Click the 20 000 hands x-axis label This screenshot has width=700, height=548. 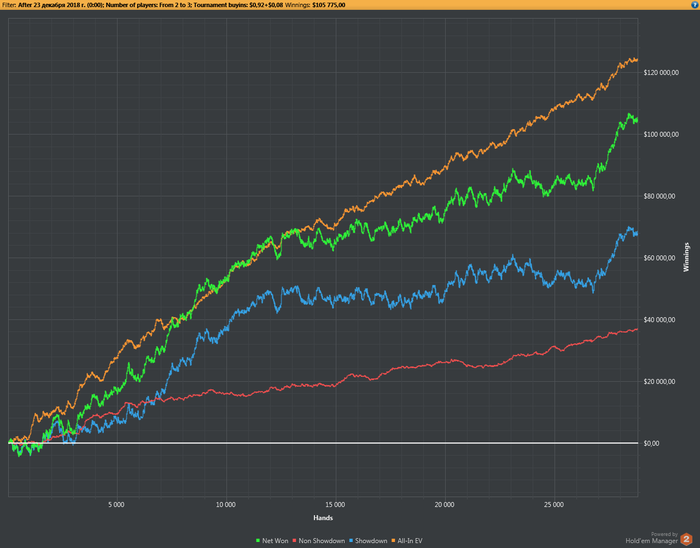tap(444, 505)
